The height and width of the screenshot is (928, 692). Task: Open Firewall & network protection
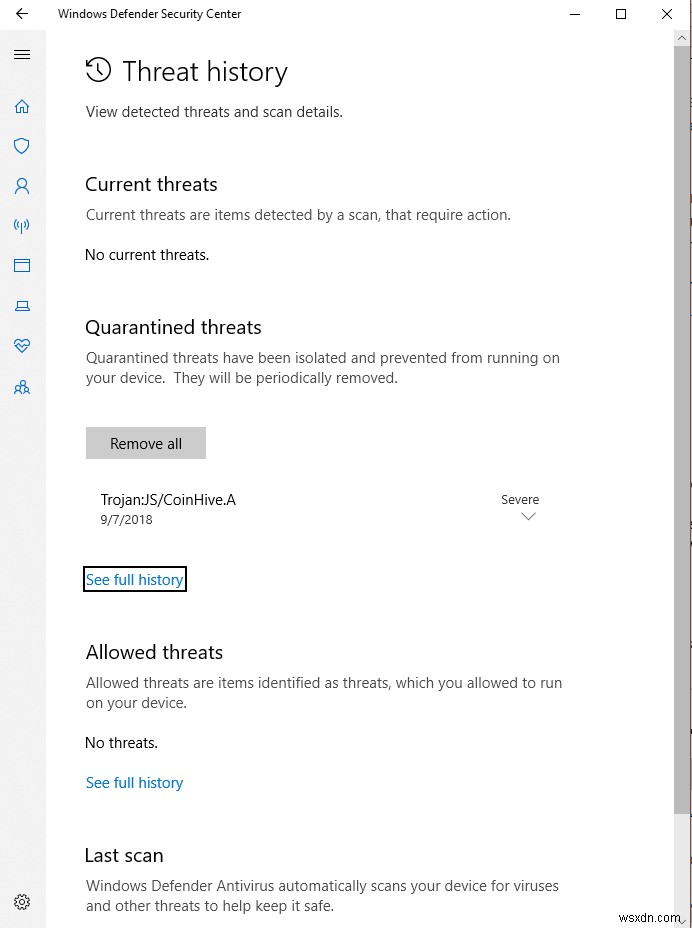(22, 226)
